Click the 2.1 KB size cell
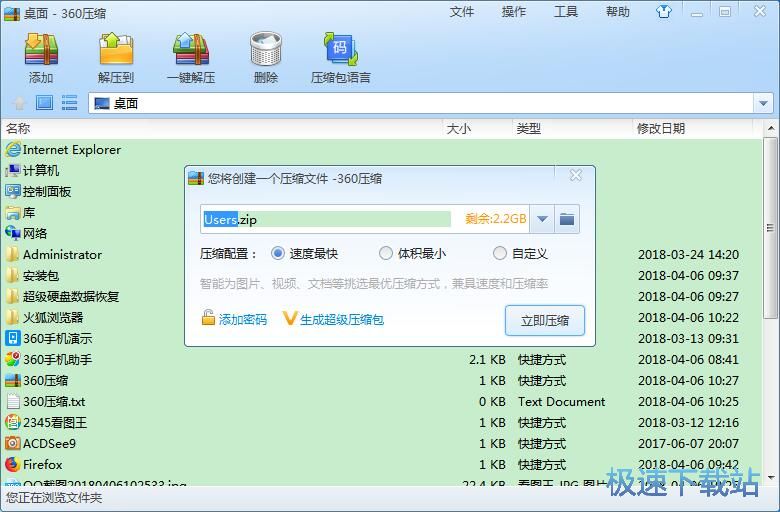This screenshot has height=512, width=780. click(487, 359)
